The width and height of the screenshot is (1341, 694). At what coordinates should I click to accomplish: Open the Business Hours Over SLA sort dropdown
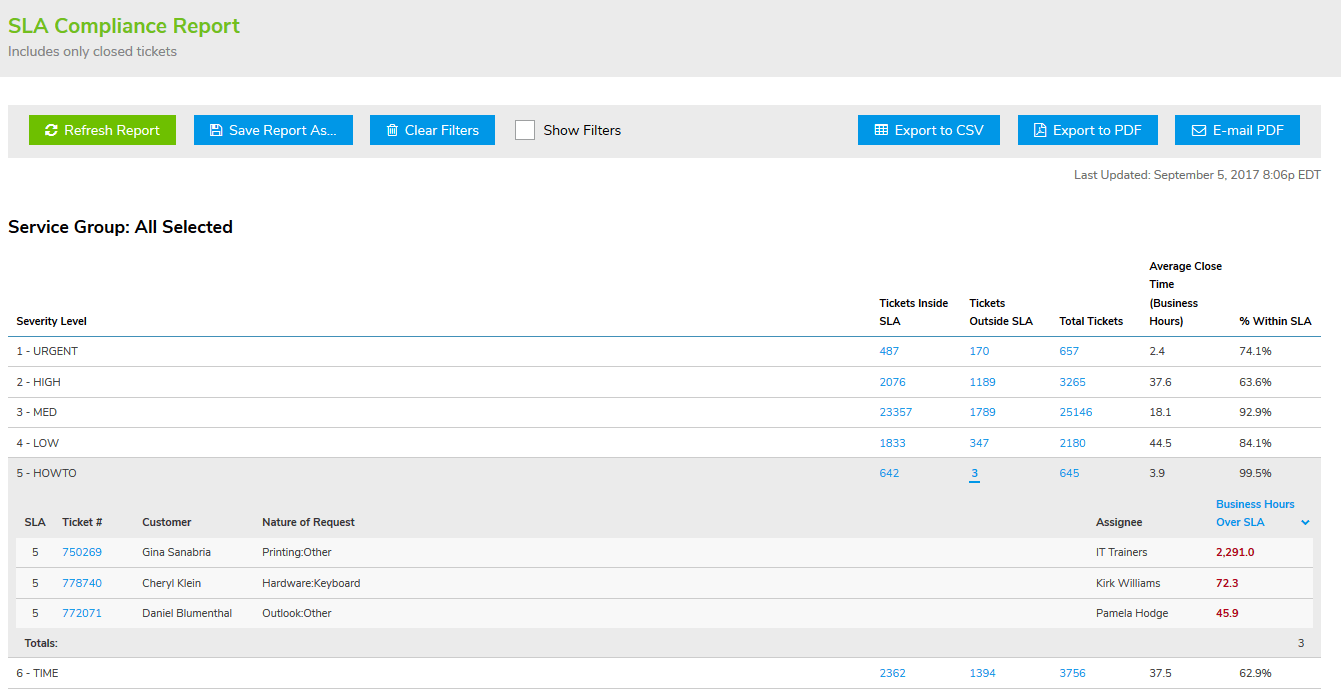(1305, 522)
